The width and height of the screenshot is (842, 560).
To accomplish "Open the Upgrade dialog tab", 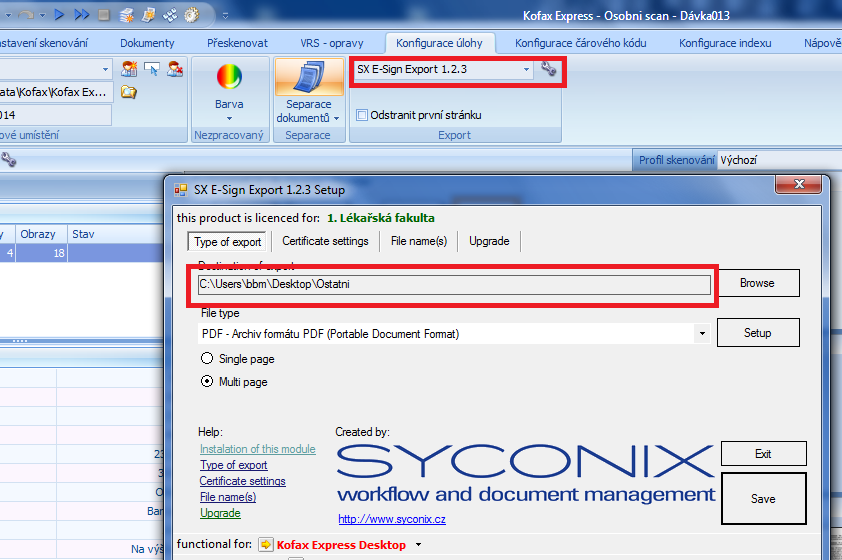I will pyautogui.click(x=489, y=241).
